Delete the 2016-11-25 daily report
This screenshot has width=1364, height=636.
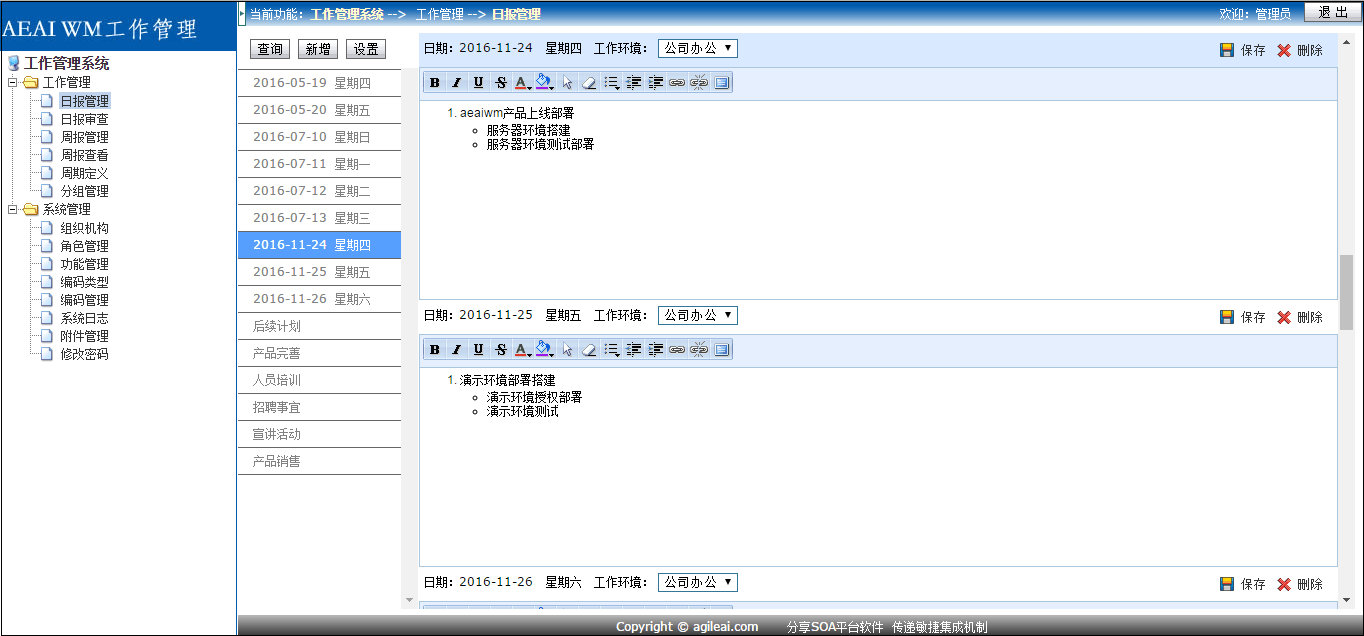pos(1300,317)
